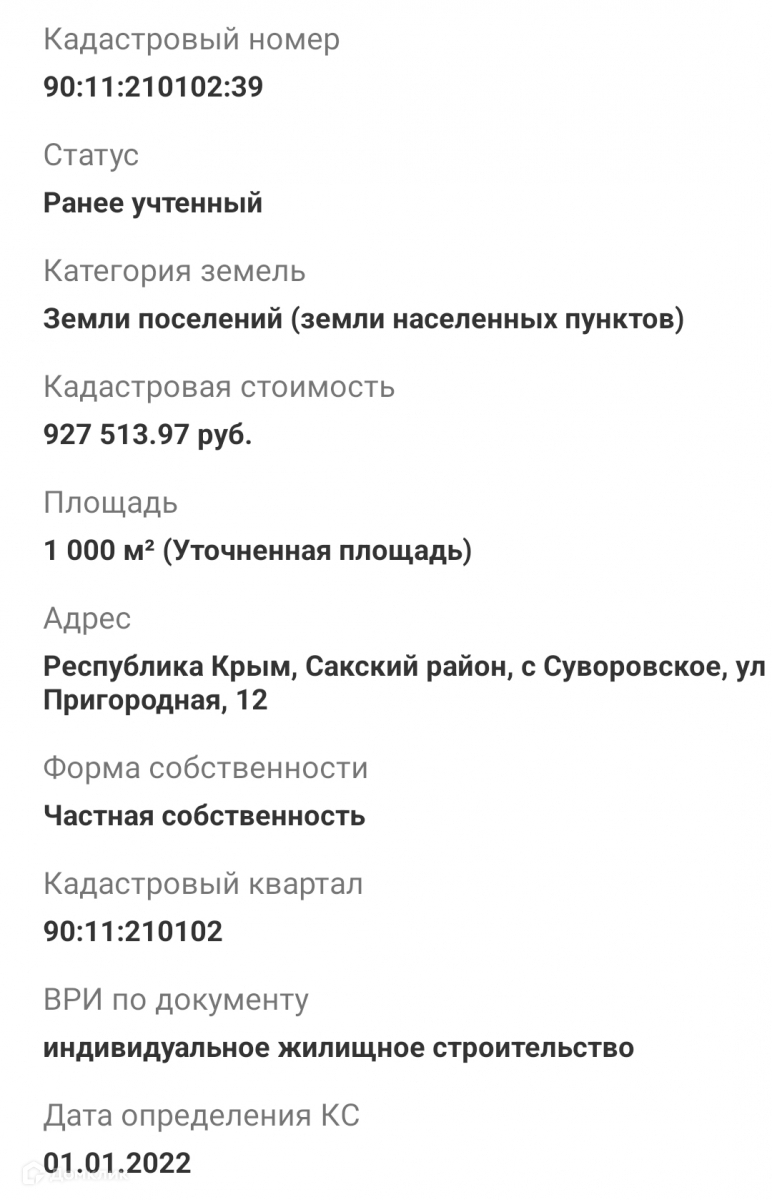Select the 927 513.97 руб. value
Screen dimensions: 772x1200
[x=148, y=435]
